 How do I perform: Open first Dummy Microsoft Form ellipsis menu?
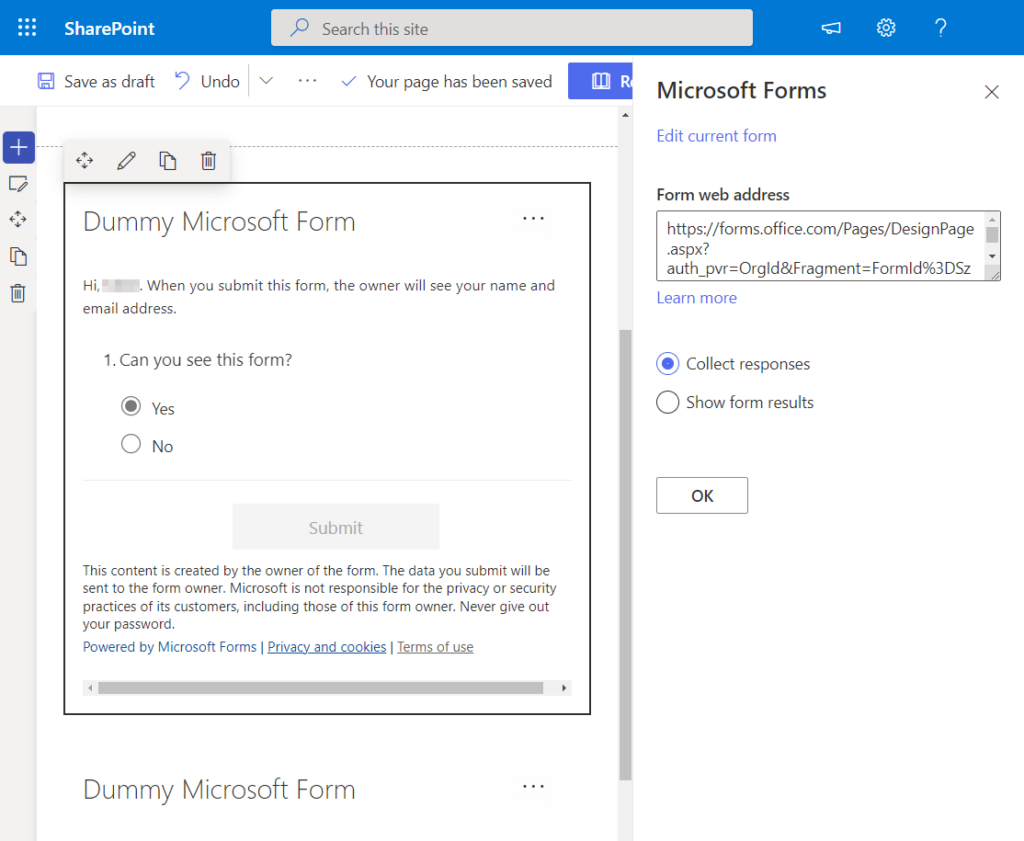pyautogui.click(x=534, y=219)
